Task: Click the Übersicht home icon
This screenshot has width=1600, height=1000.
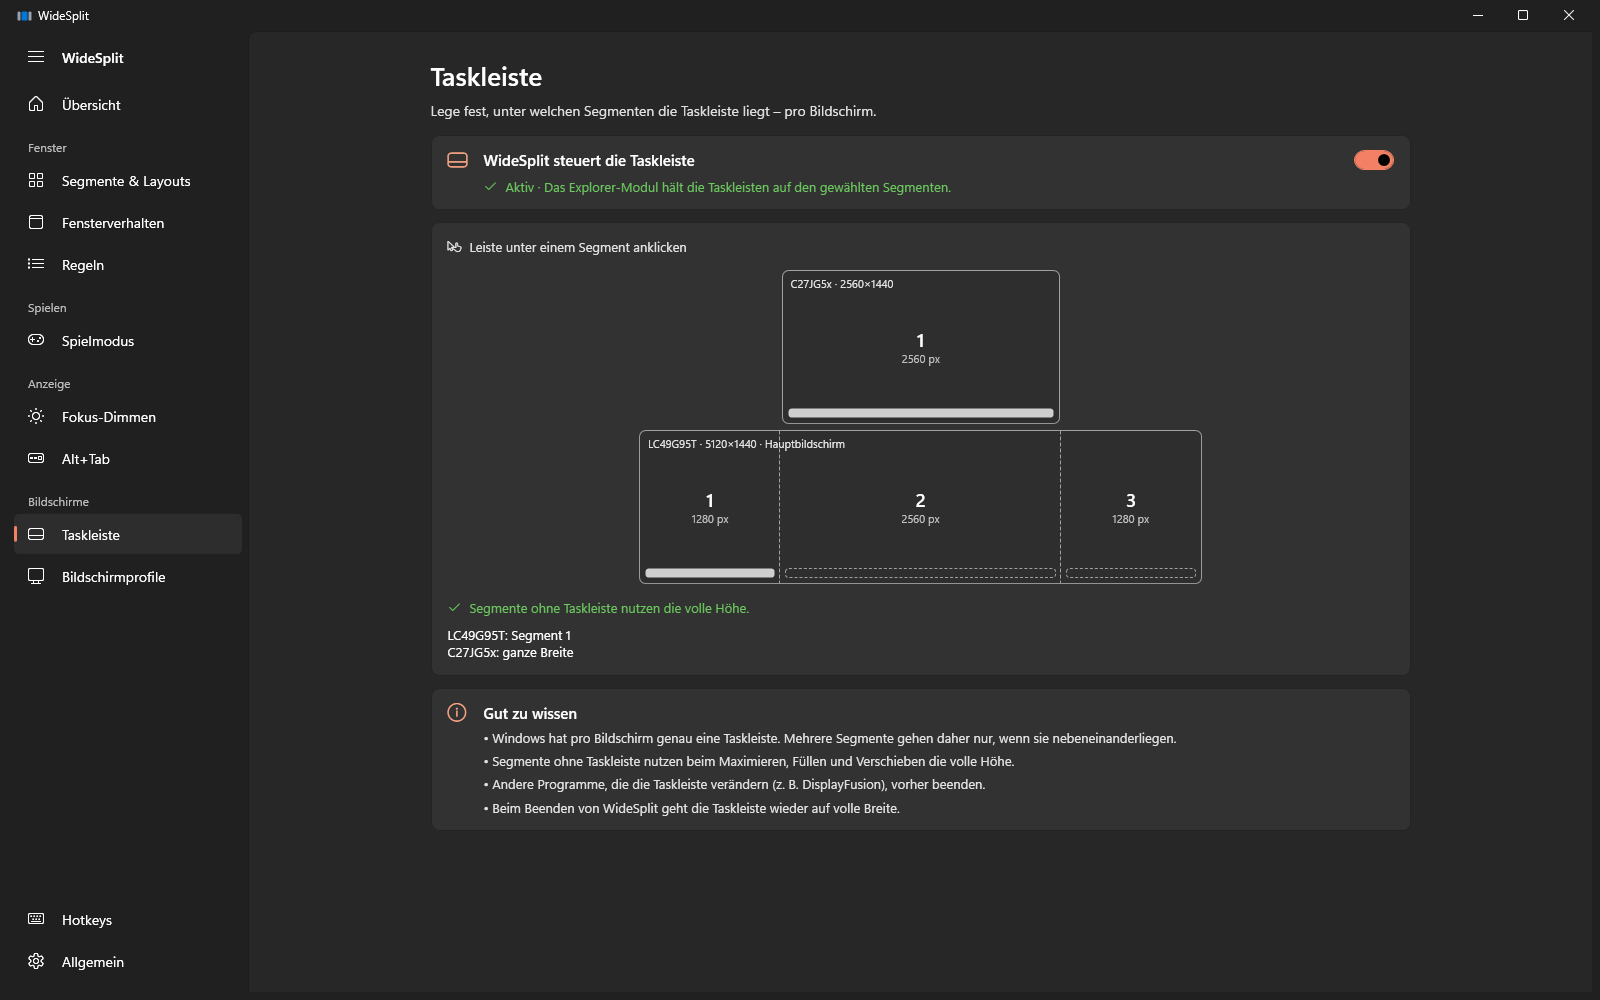Action: [36, 104]
